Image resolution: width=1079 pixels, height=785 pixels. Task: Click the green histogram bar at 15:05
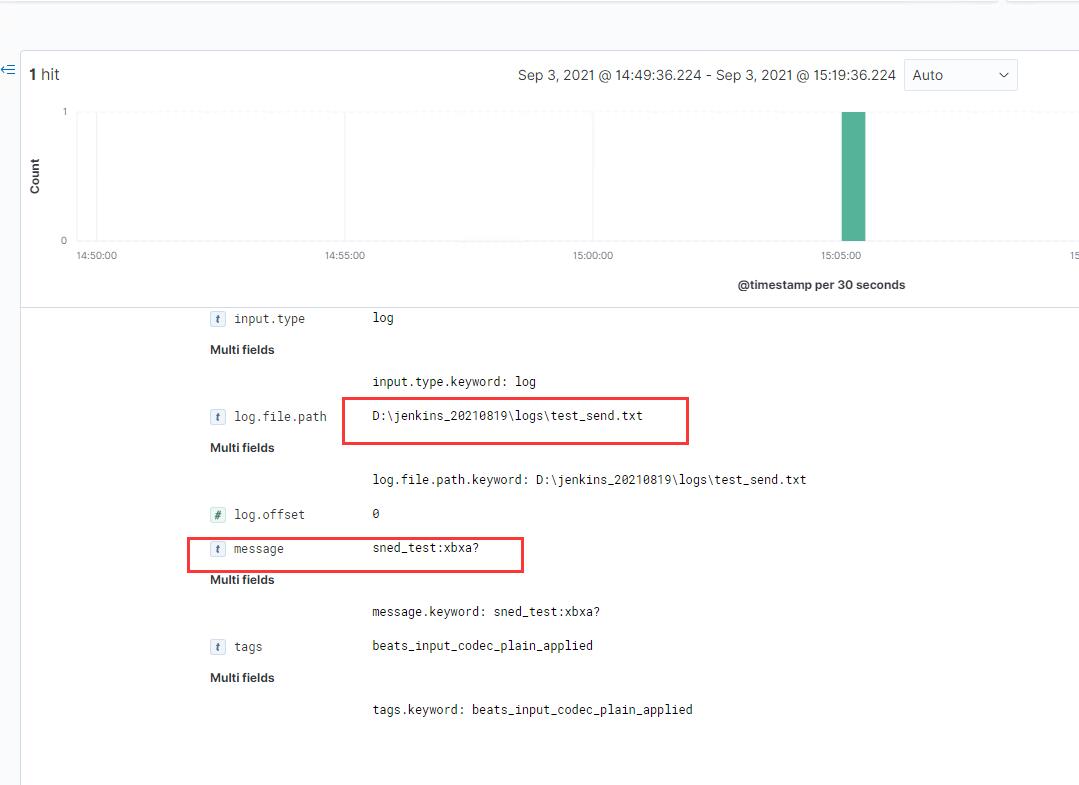click(x=853, y=176)
